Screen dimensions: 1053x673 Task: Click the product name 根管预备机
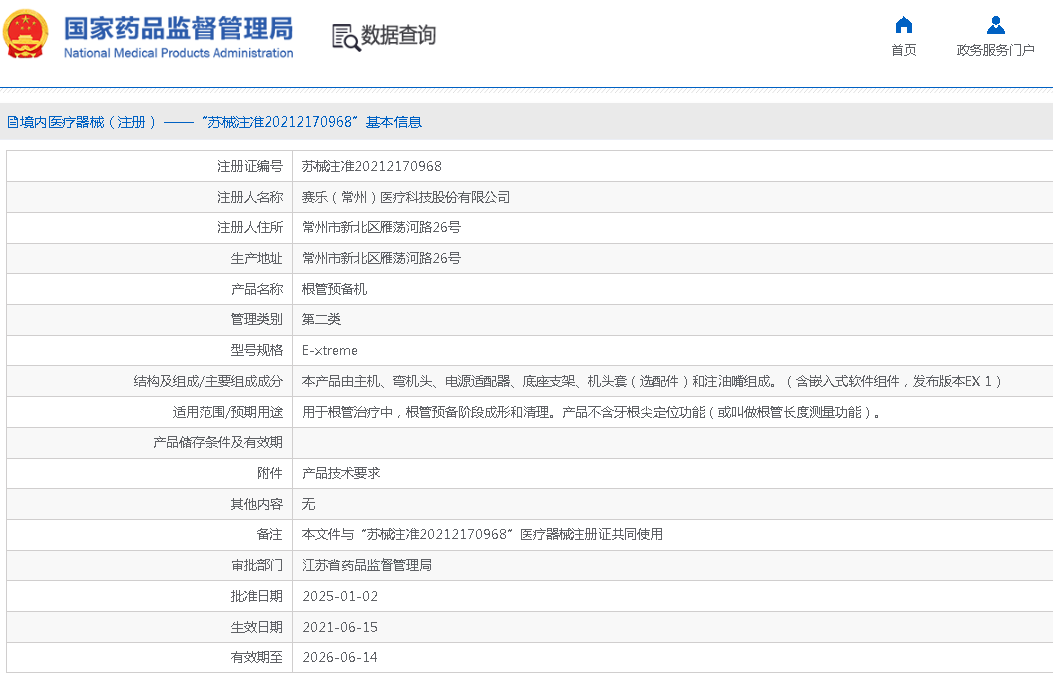(x=334, y=289)
